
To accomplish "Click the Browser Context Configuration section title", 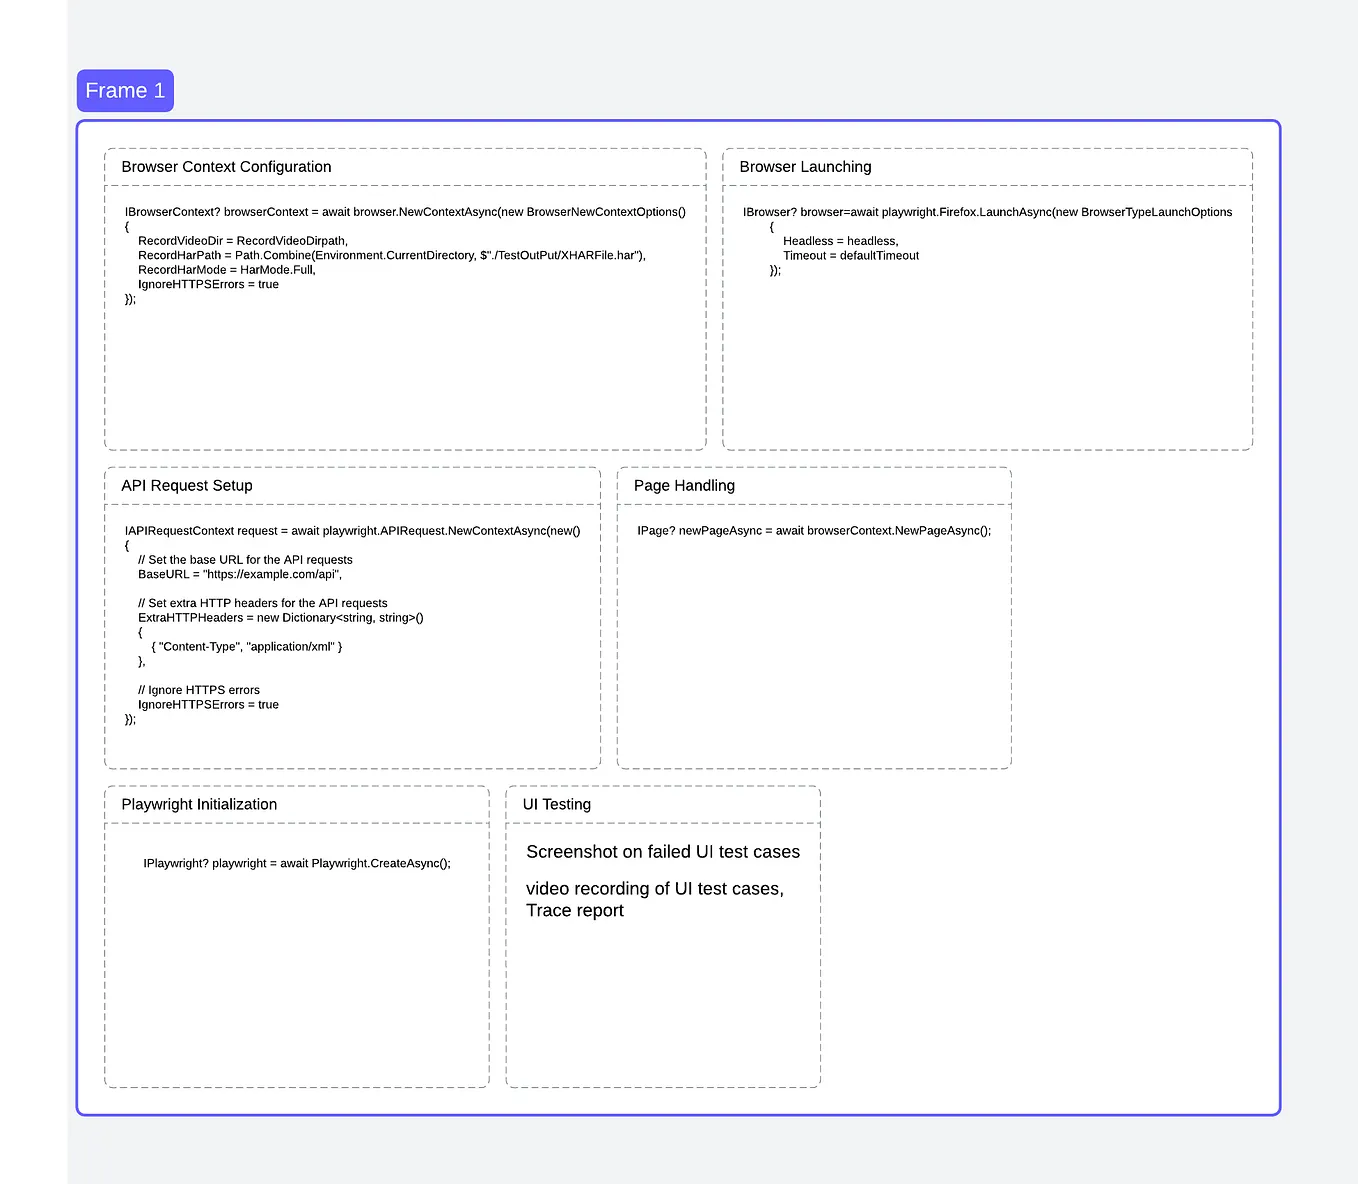I will [226, 166].
